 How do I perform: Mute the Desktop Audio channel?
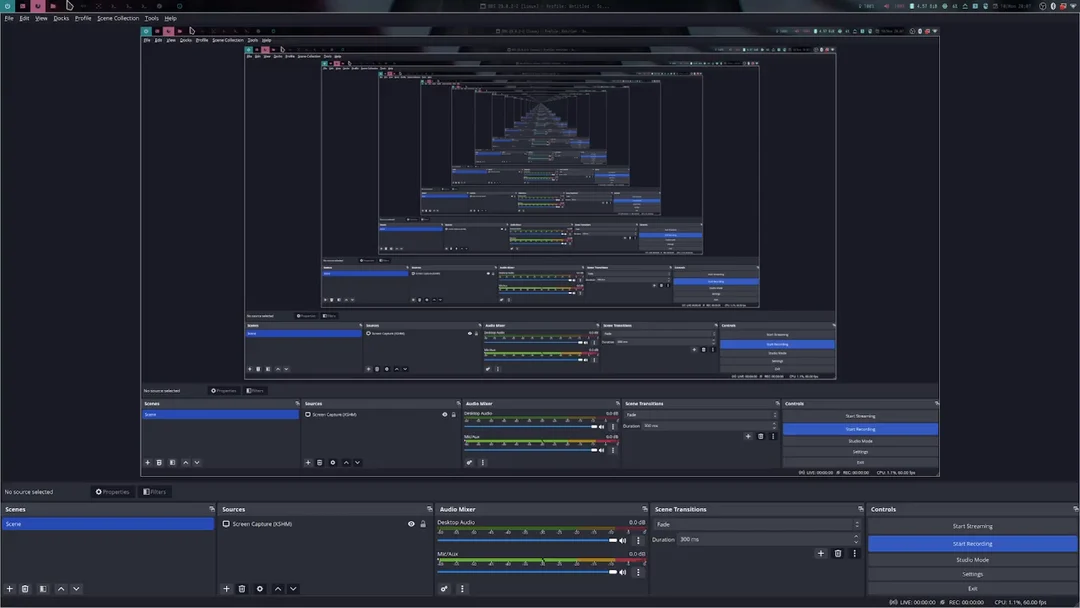(623, 540)
